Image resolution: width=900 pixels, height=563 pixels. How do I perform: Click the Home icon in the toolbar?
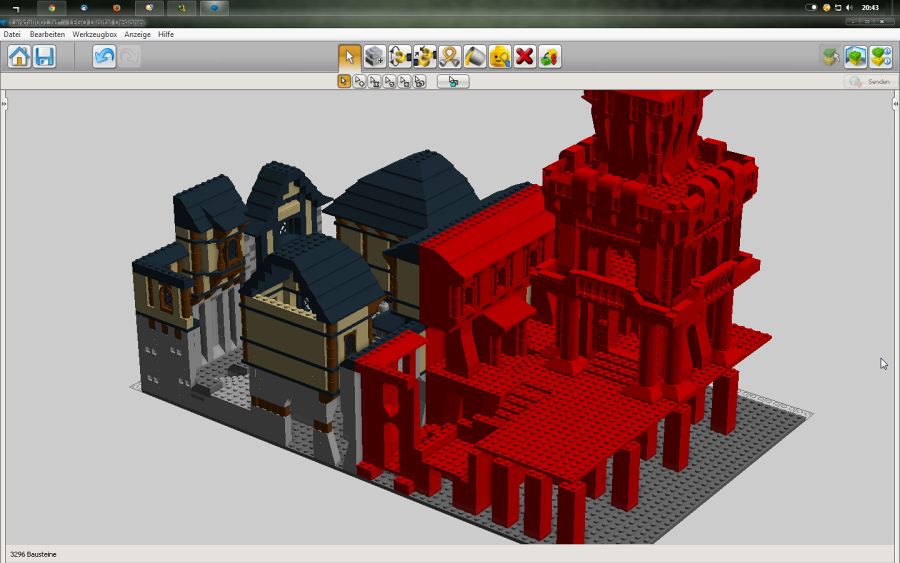(19, 56)
